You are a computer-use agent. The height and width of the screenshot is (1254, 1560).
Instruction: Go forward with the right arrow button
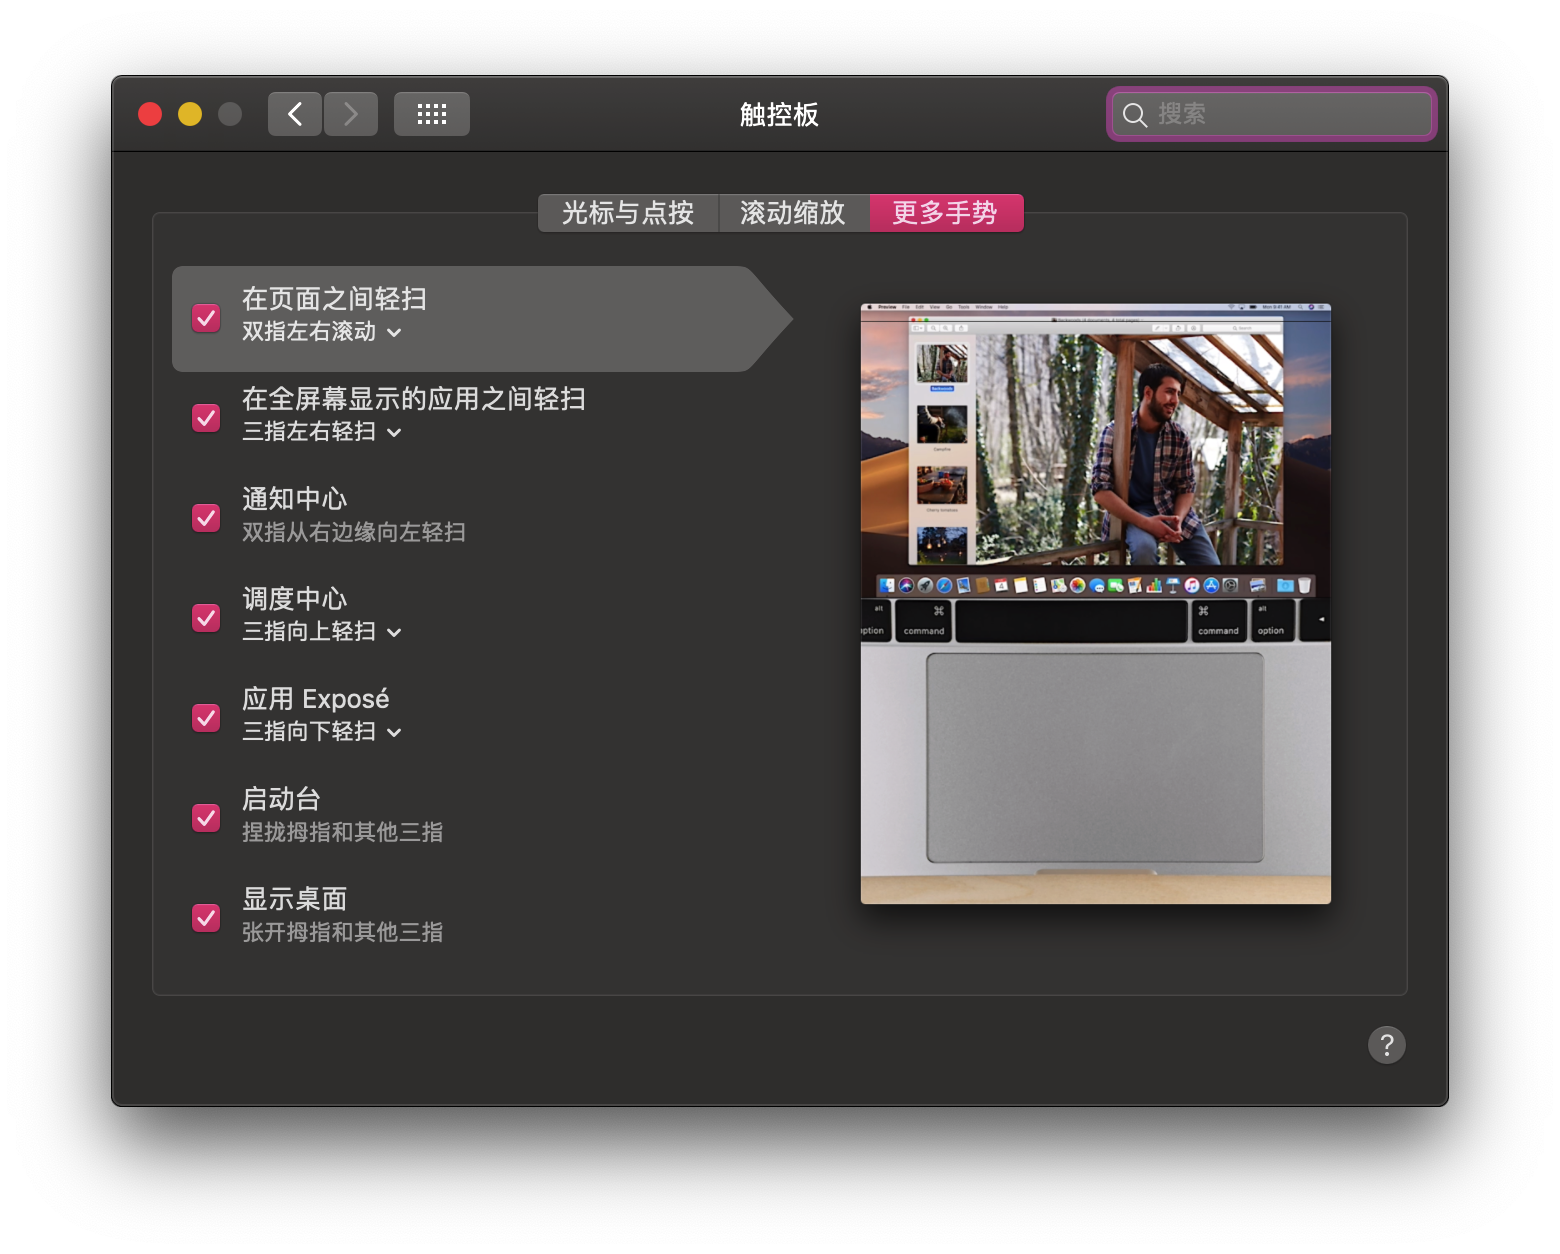click(351, 114)
